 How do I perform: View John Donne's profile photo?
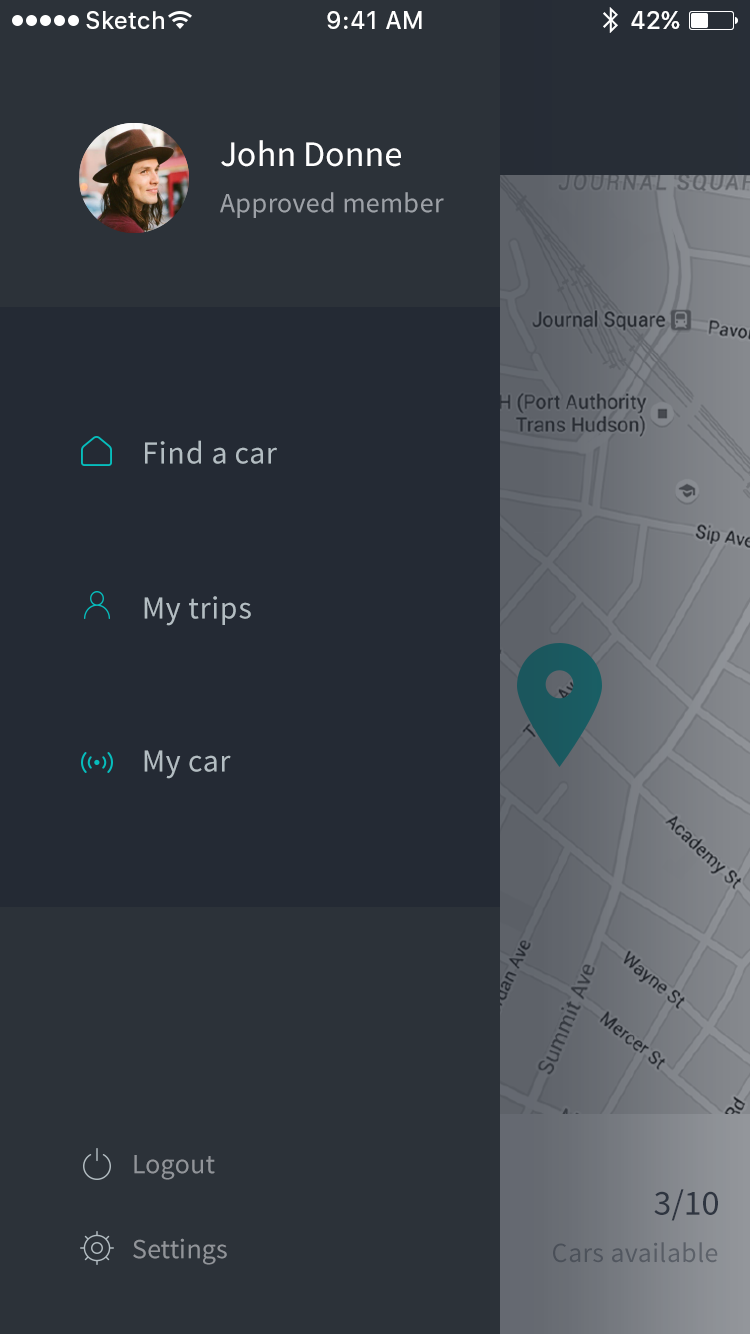click(x=134, y=178)
